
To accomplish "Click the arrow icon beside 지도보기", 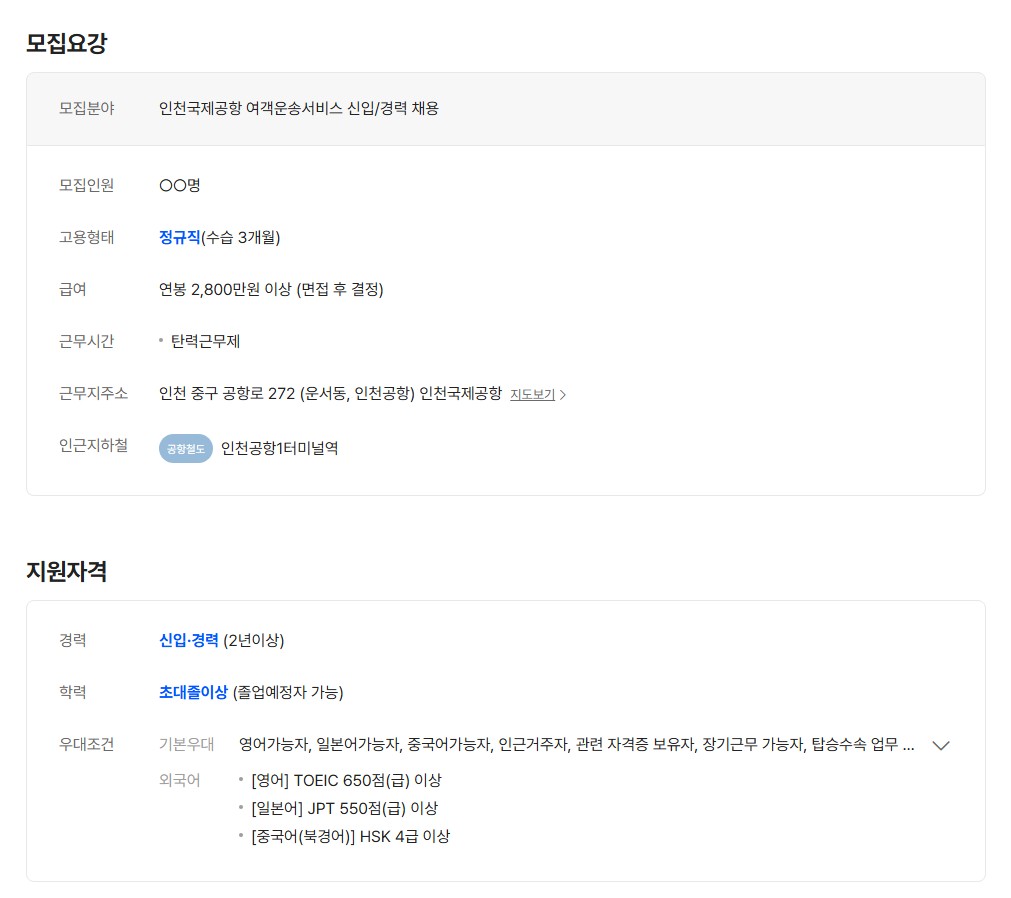I will [563, 395].
